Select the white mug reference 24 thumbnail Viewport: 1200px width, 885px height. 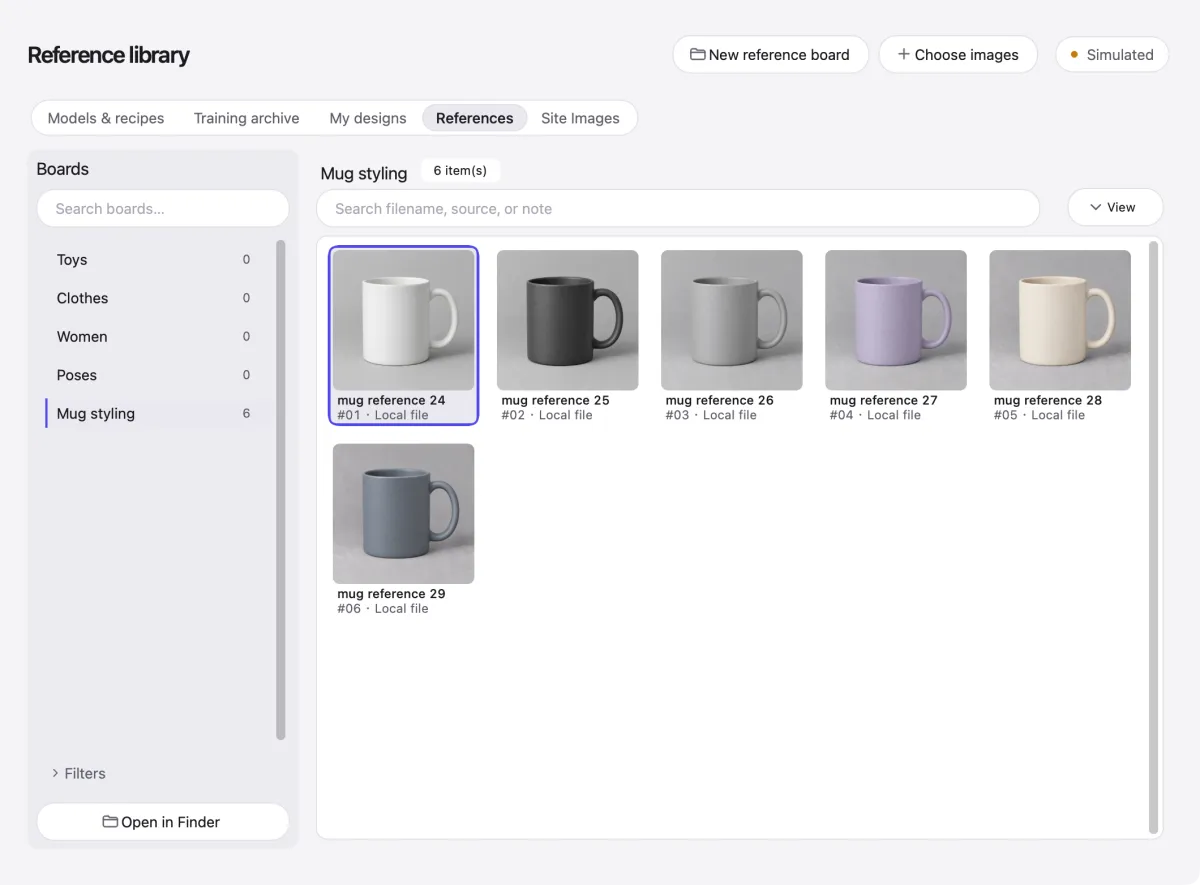pyautogui.click(x=404, y=320)
